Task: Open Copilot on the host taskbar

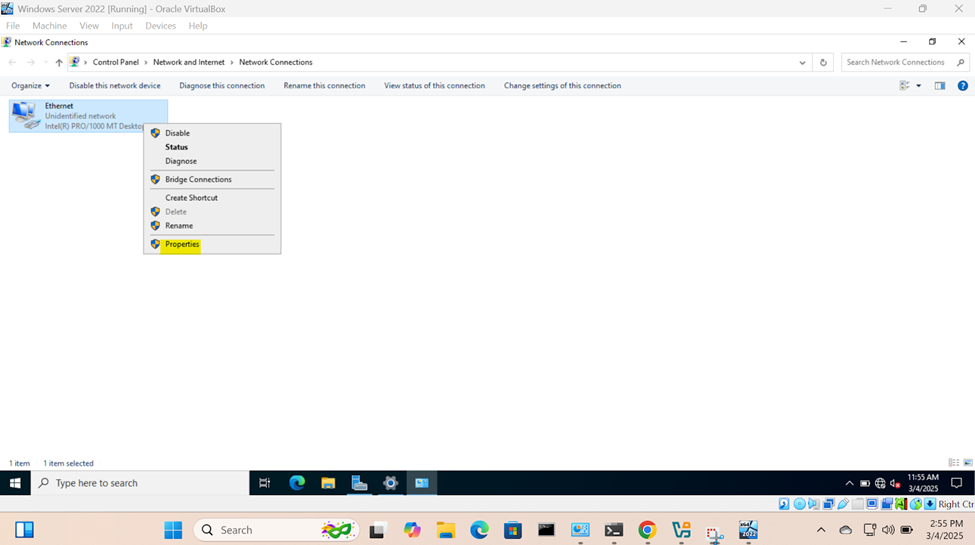Action: click(412, 530)
